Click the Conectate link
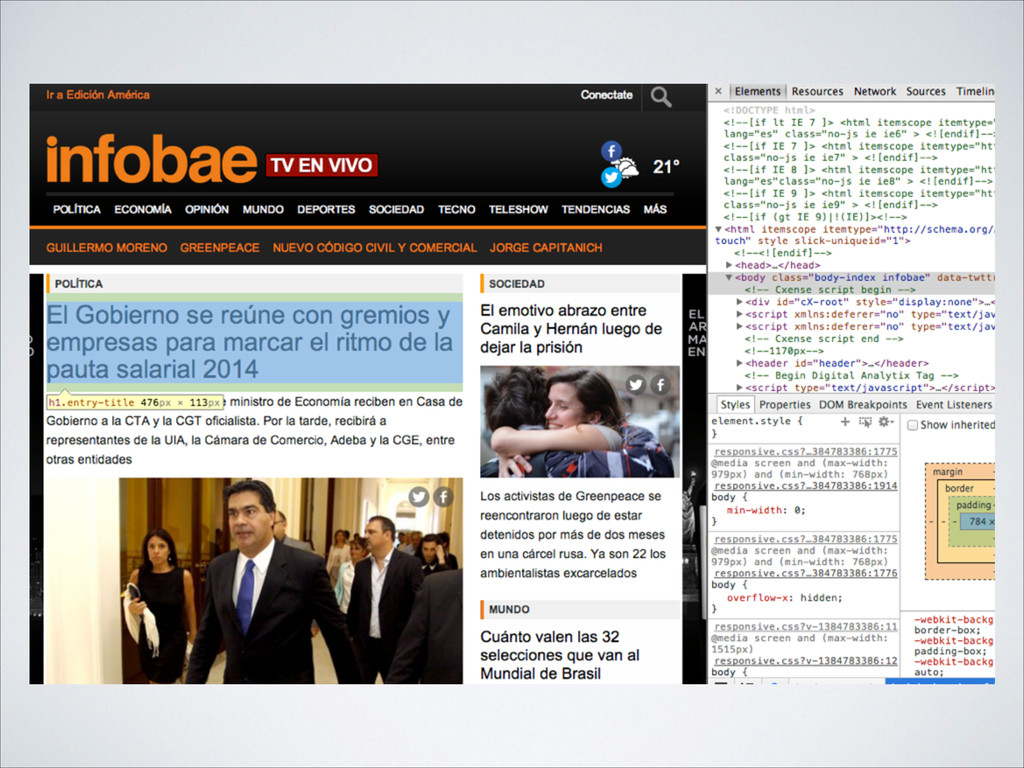The height and width of the screenshot is (768, 1024). pos(607,95)
